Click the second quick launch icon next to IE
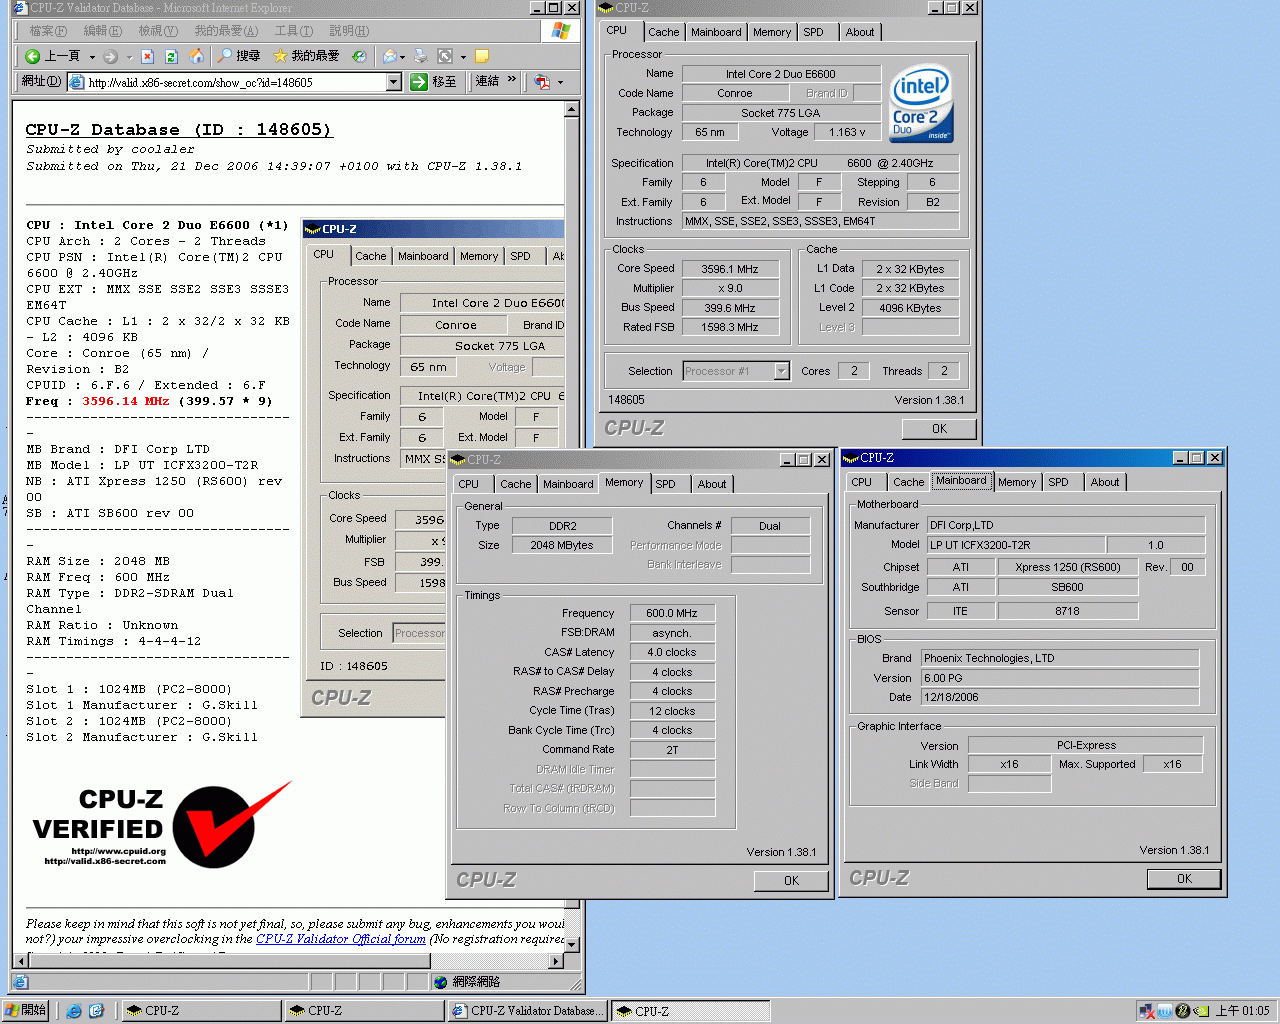1280x1024 pixels. coord(96,1011)
